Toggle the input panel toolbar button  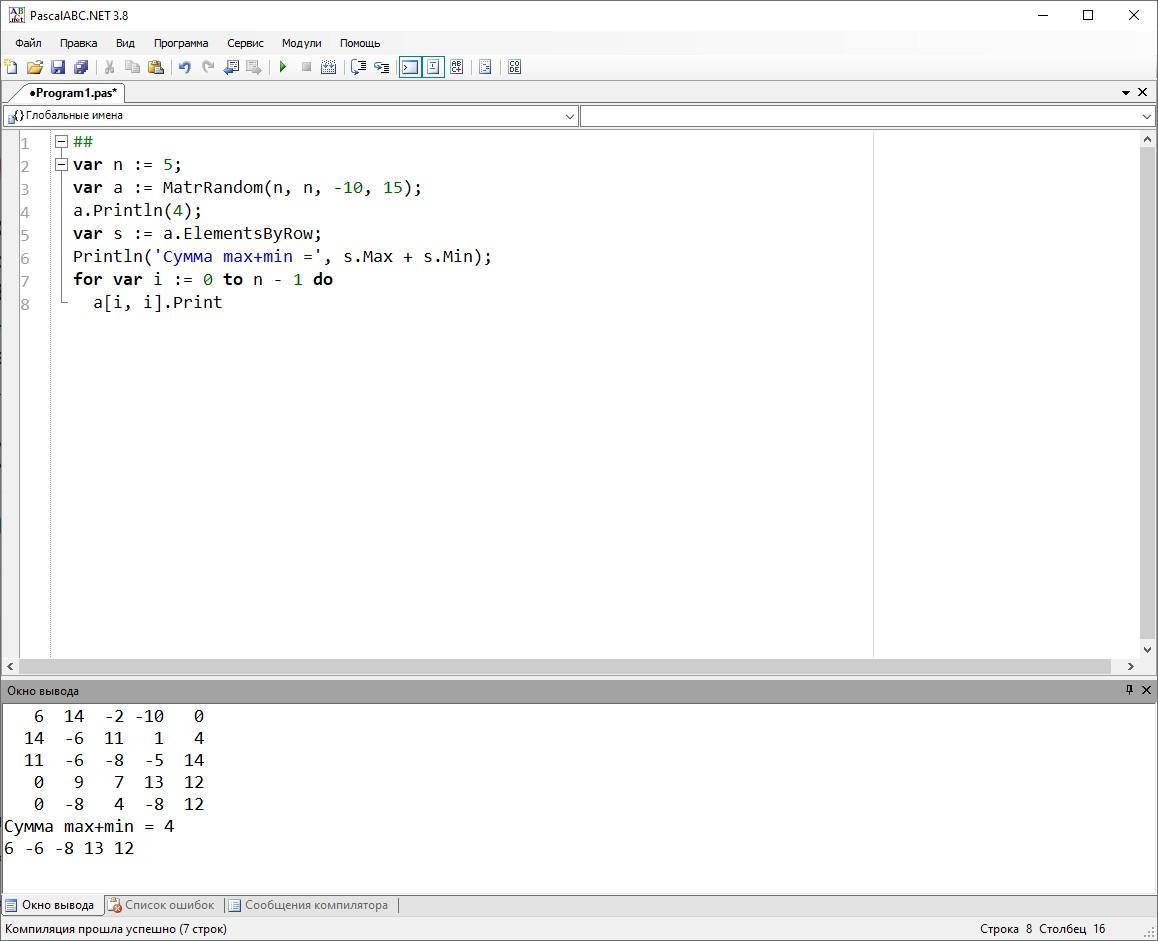point(434,67)
